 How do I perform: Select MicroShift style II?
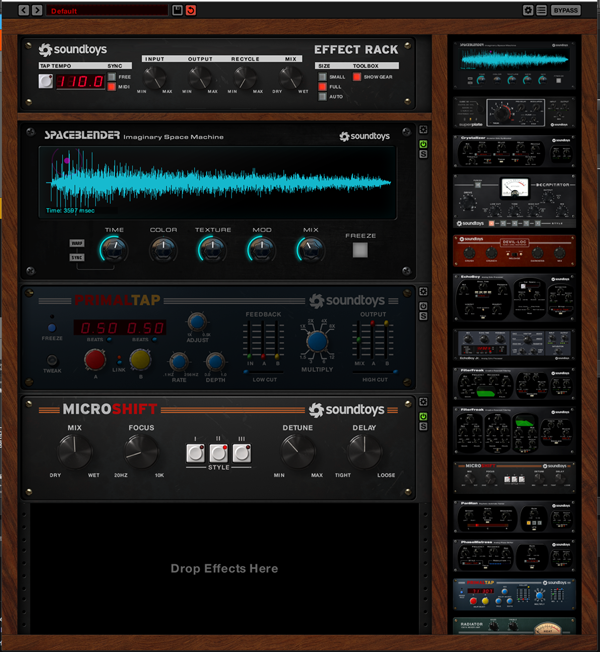pyautogui.click(x=218, y=453)
